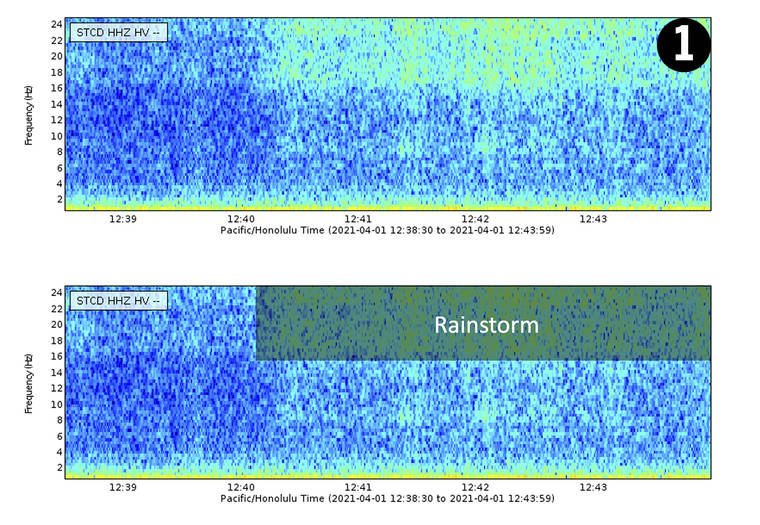Image resolution: width=760 pixels, height=525 pixels.
Task: Click the bottom Pacific/Honolulu Time axis caption
Action: (387, 498)
